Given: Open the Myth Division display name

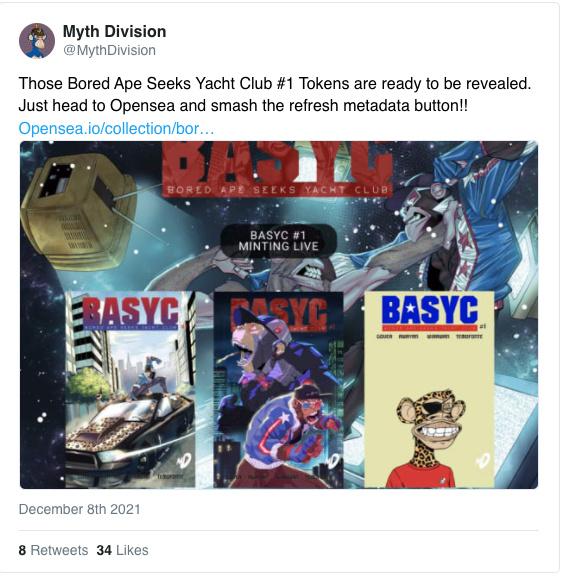Looking at the screenshot, I should tap(114, 32).
